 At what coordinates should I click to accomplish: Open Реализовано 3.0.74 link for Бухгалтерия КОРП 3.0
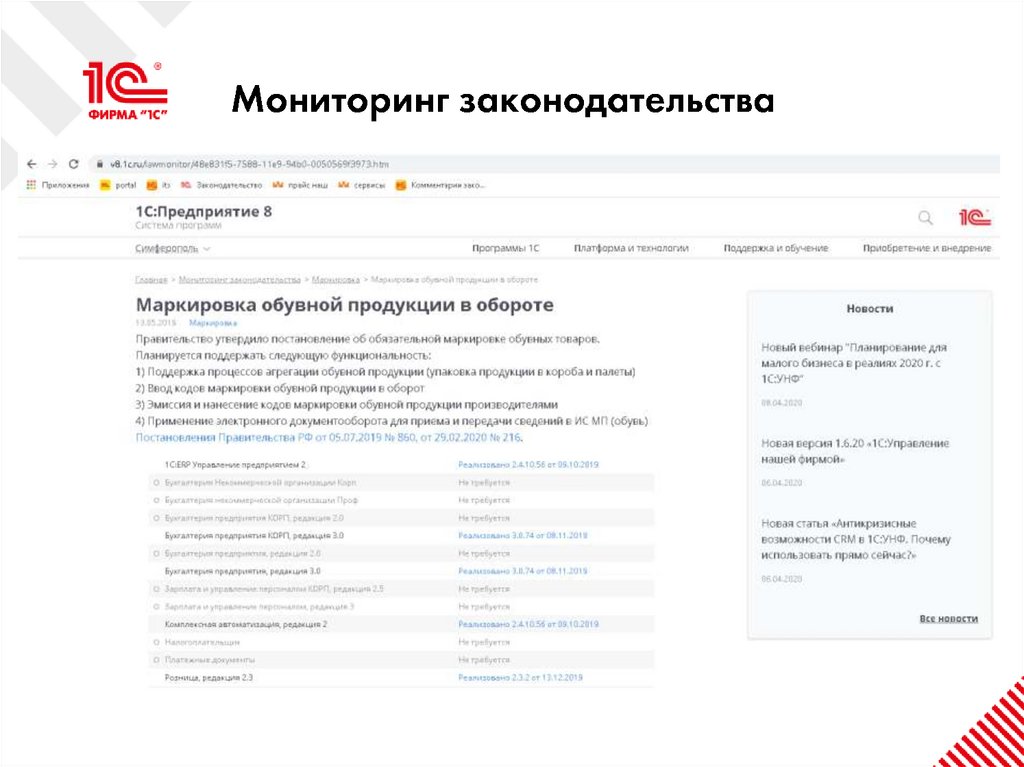click(522, 535)
